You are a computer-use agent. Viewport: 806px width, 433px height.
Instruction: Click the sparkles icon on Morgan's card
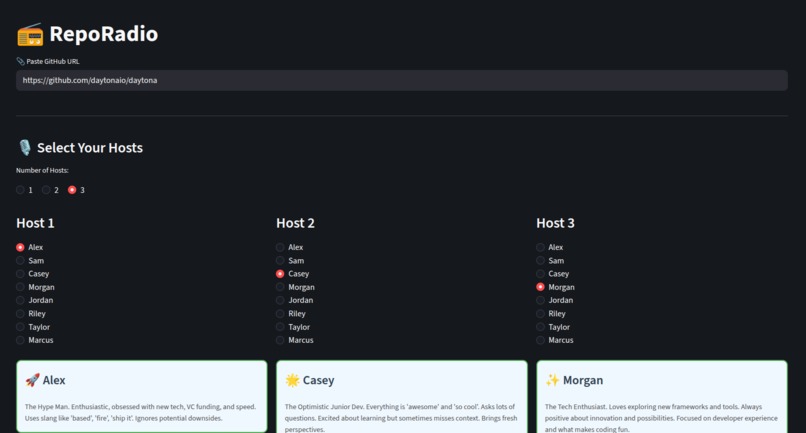pos(553,380)
